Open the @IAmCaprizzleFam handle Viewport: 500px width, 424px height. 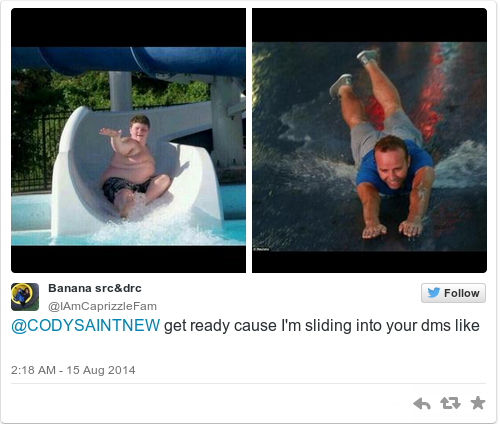tap(102, 306)
